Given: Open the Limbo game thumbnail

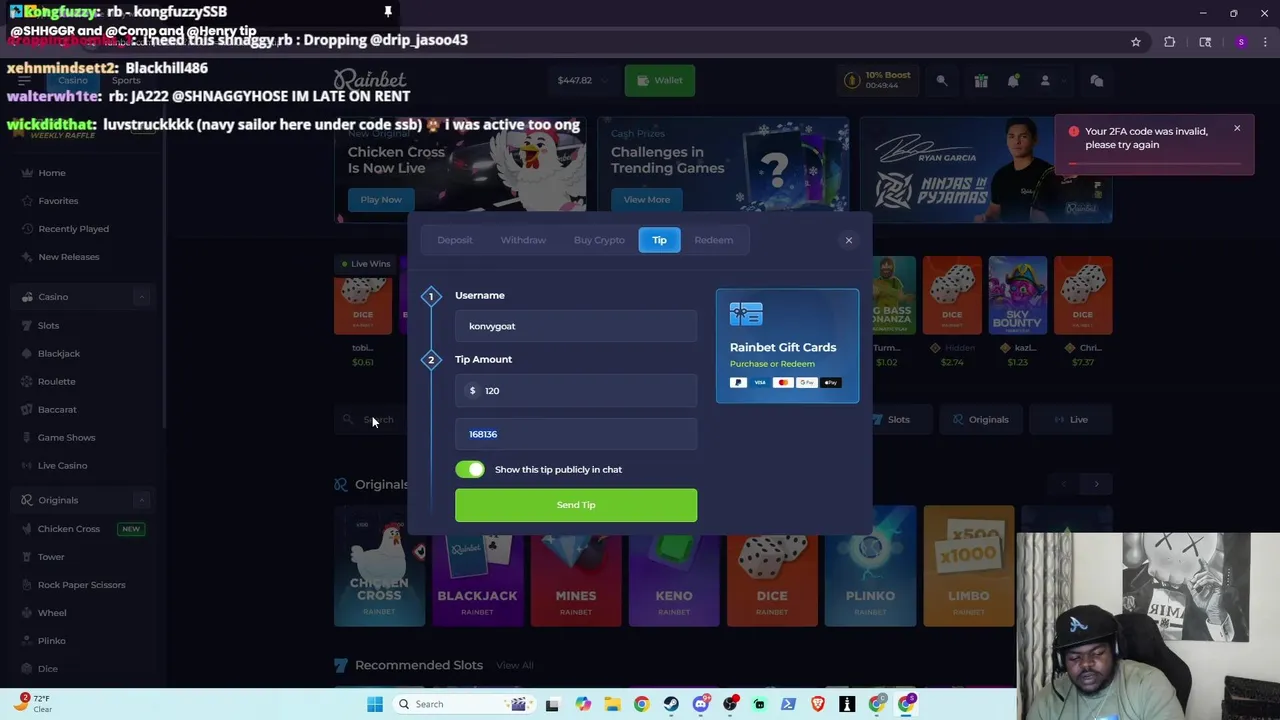Looking at the screenshot, I should (x=968, y=566).
